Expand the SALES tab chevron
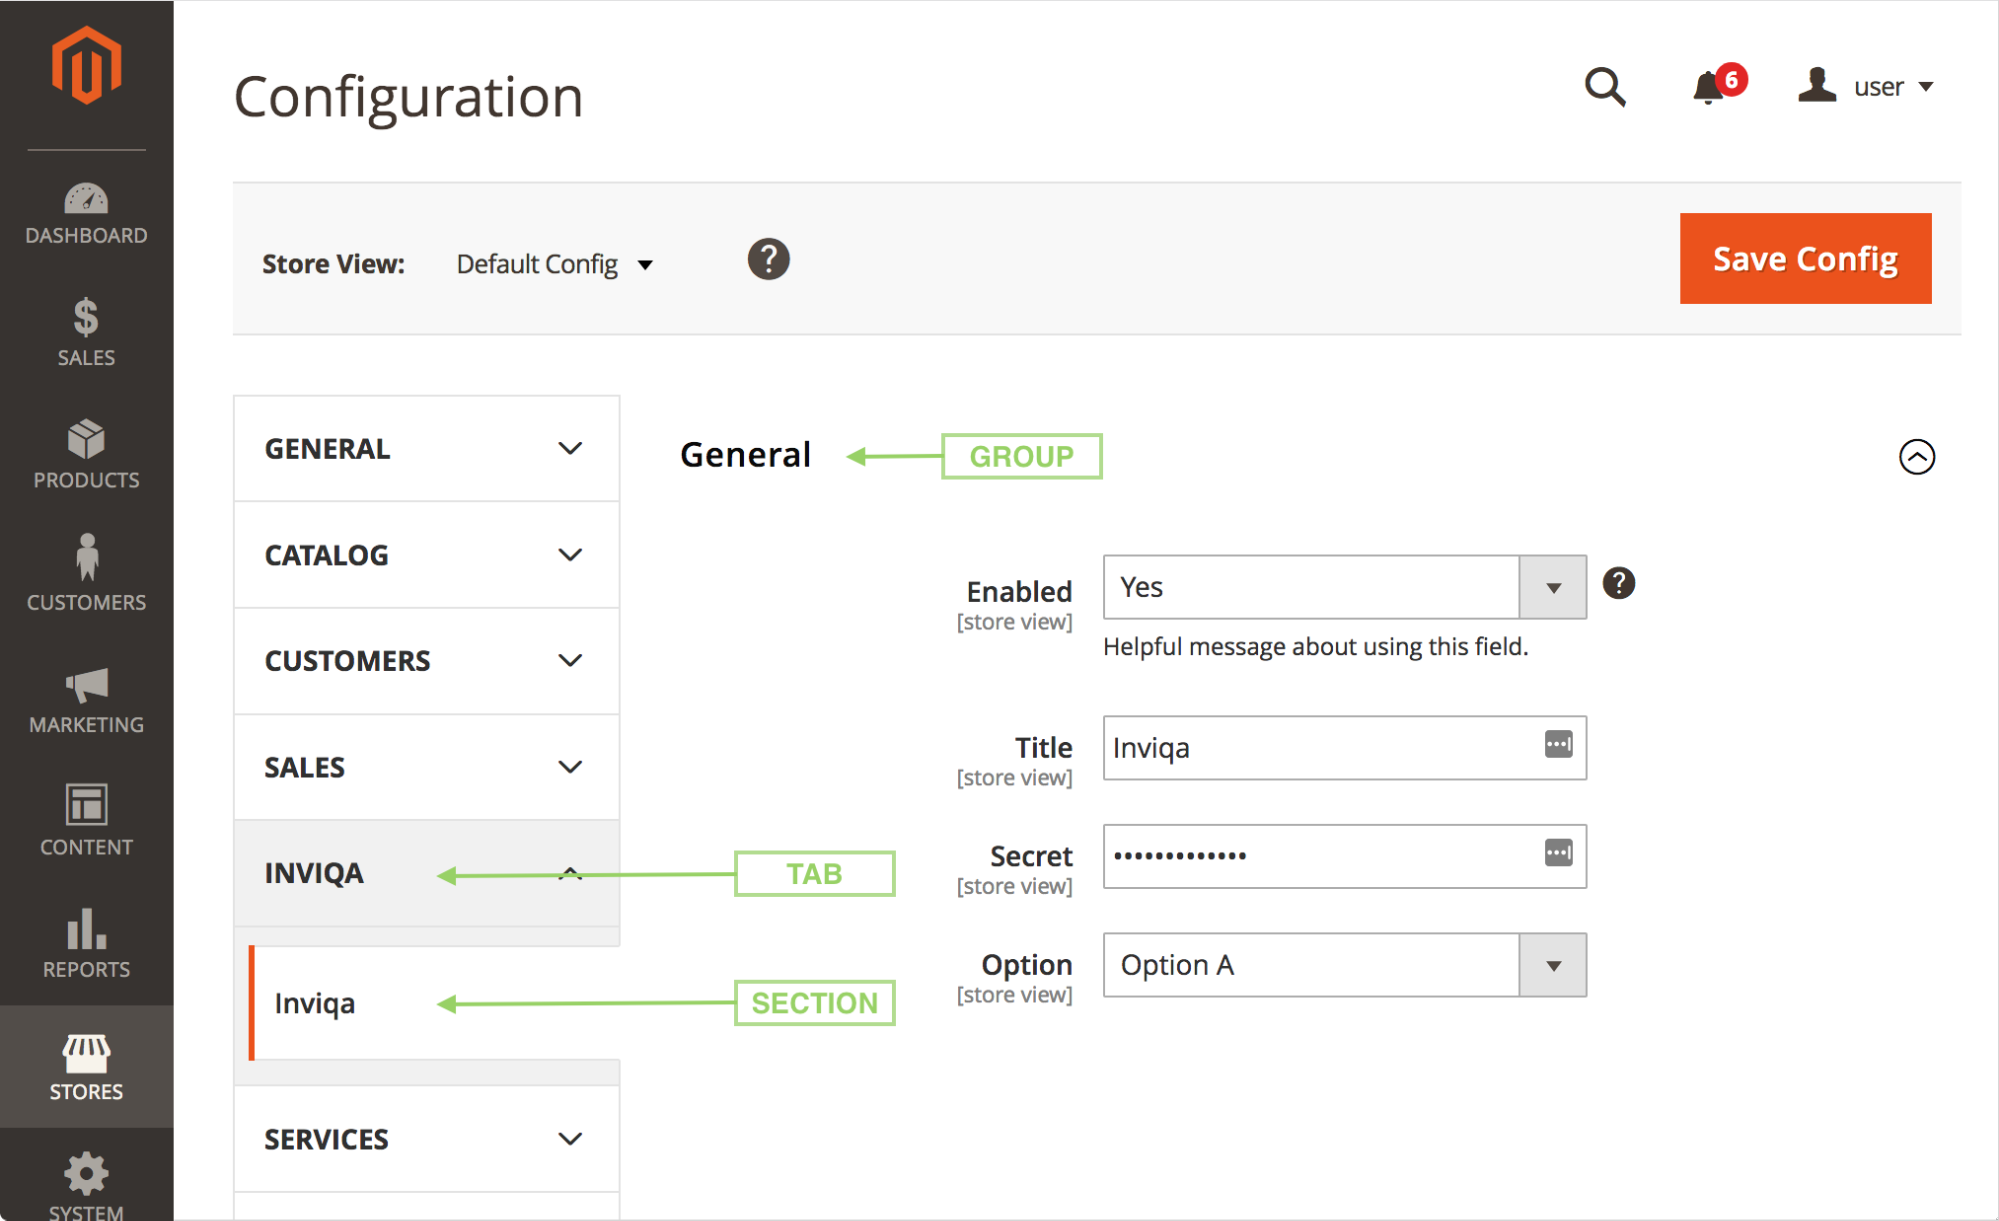 click(570, 767)
